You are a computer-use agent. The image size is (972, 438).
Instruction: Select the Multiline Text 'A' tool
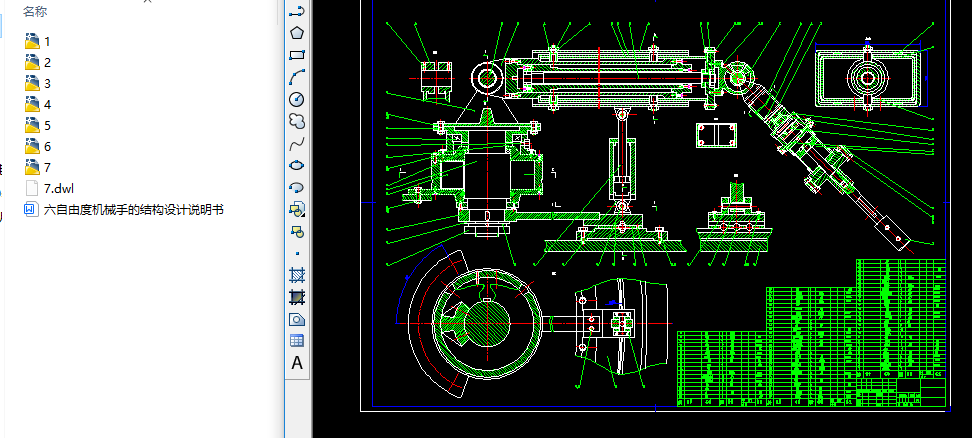[x=297, y=364]
